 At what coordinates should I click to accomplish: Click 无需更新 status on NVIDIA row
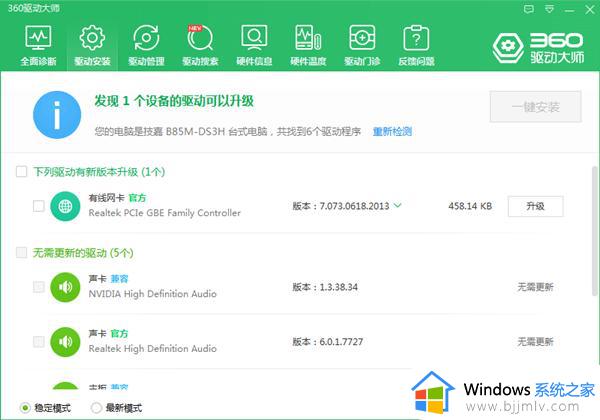[x=535, y=287]
